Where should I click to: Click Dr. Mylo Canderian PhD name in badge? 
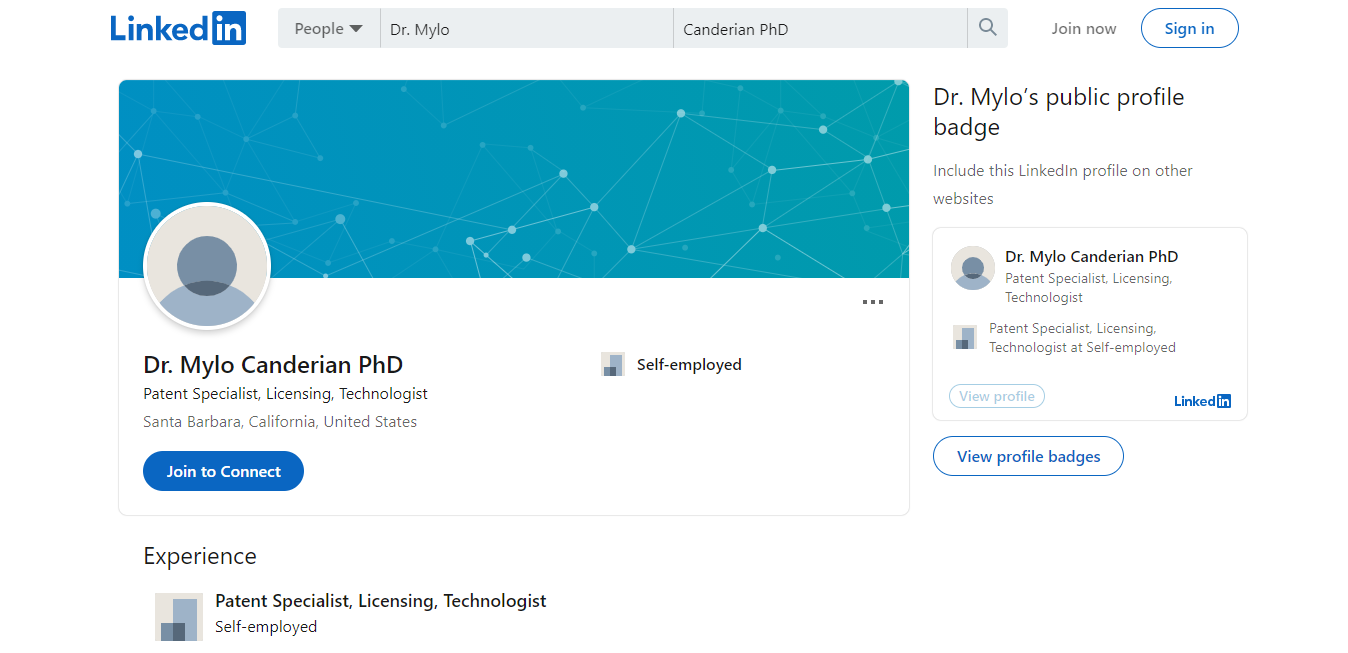click(x=1091, y=257)
